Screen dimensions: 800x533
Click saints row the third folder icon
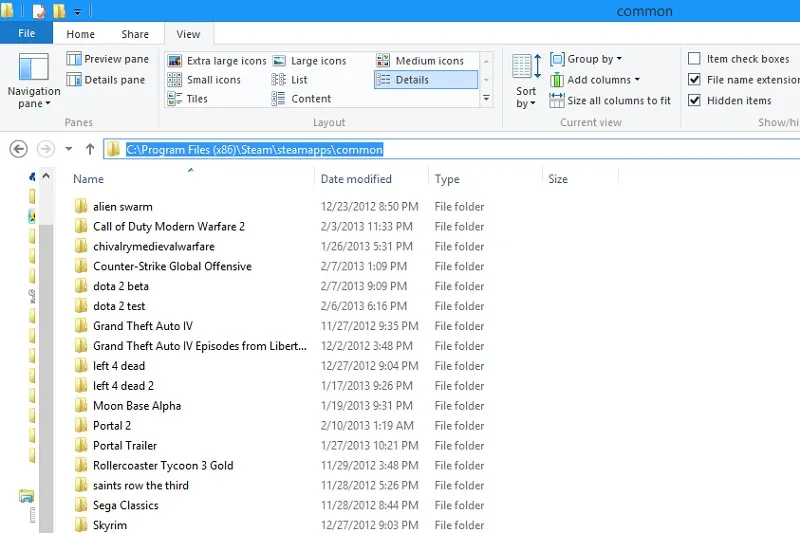[81, 485]
